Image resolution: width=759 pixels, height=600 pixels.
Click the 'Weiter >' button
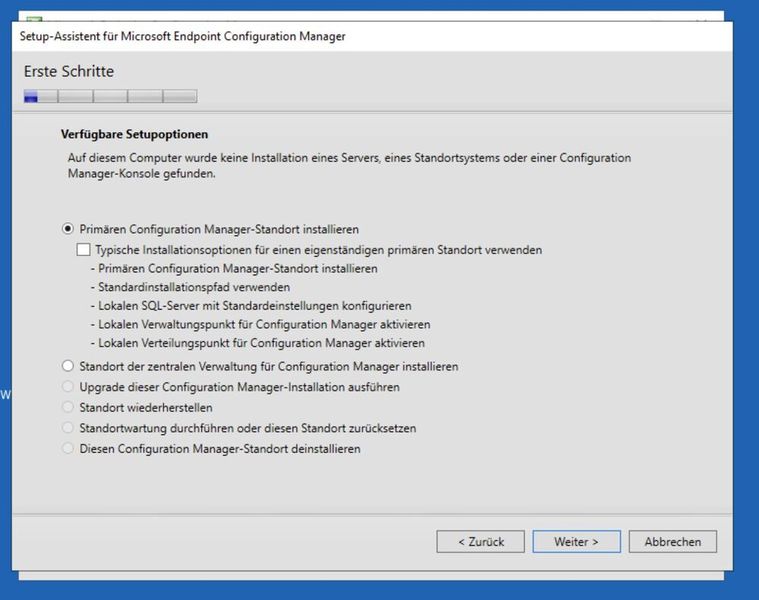point(577,541)
